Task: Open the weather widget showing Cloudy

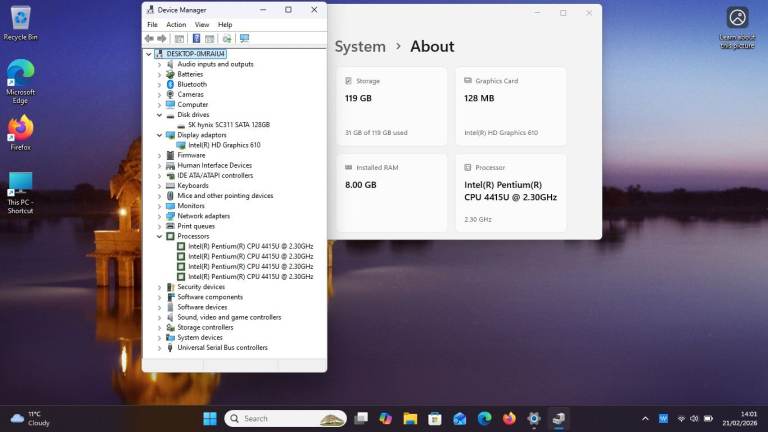Action: coord(30,418)
